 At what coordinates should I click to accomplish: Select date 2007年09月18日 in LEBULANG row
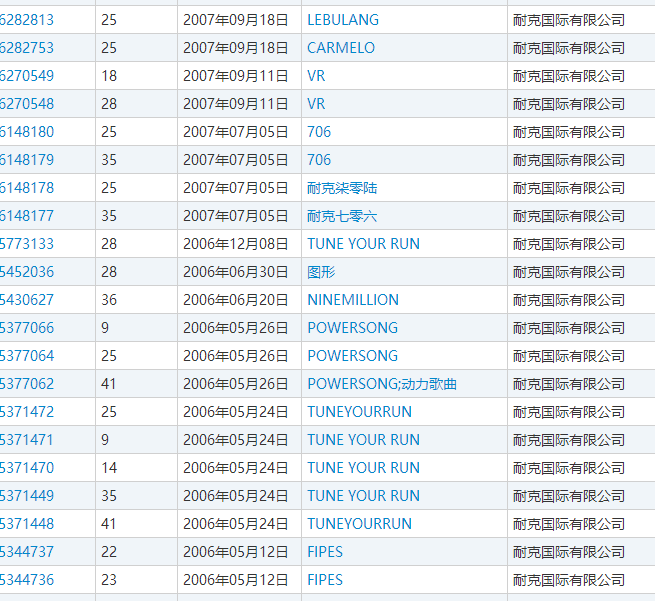(x=236, y=20)
